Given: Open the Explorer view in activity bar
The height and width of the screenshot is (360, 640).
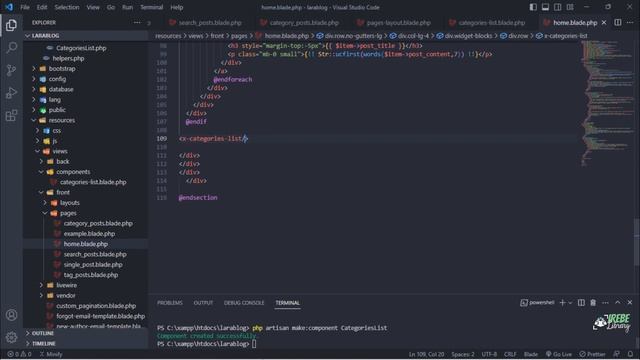Looking at the screenshot, I should (x=11, y=25).
